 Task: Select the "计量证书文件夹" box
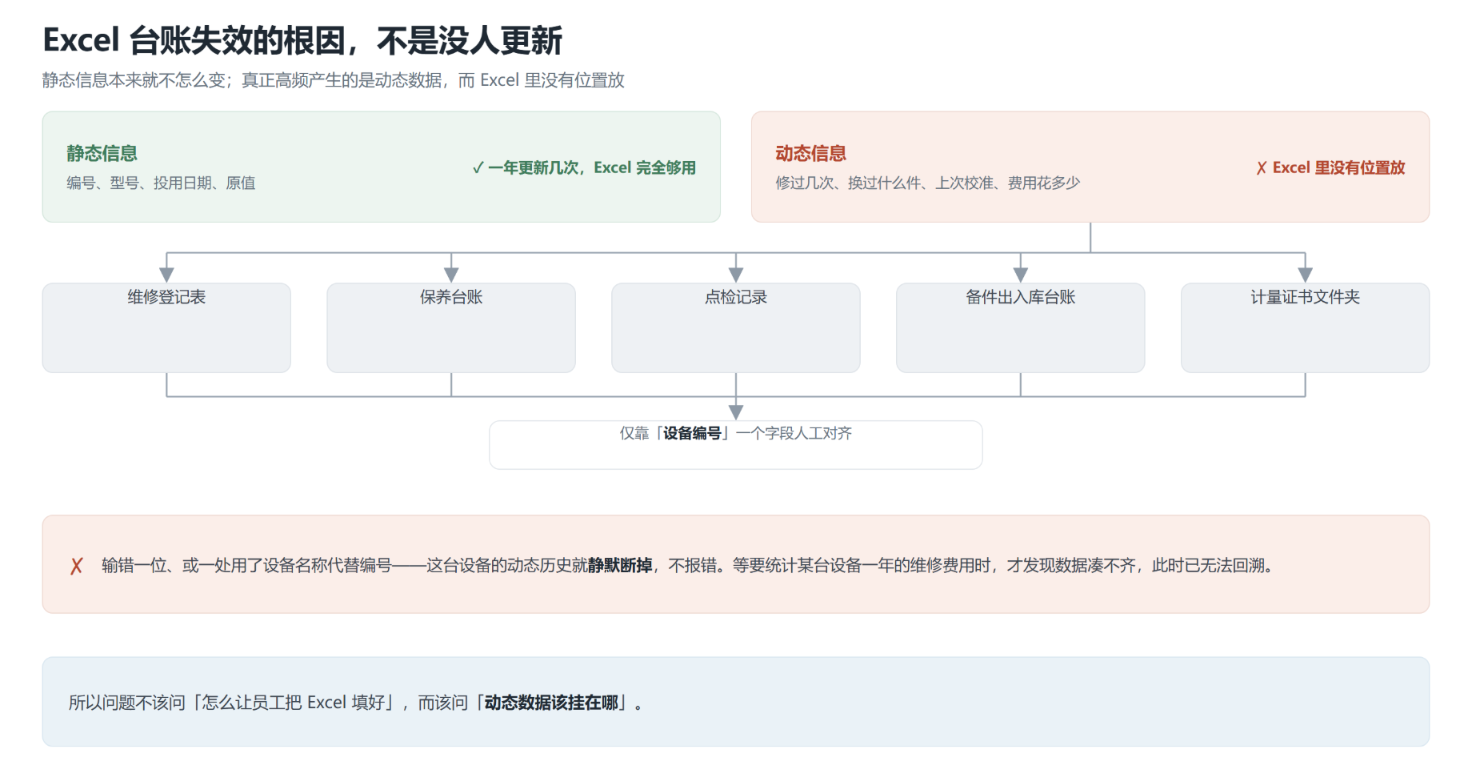[x=1305, y=328]
